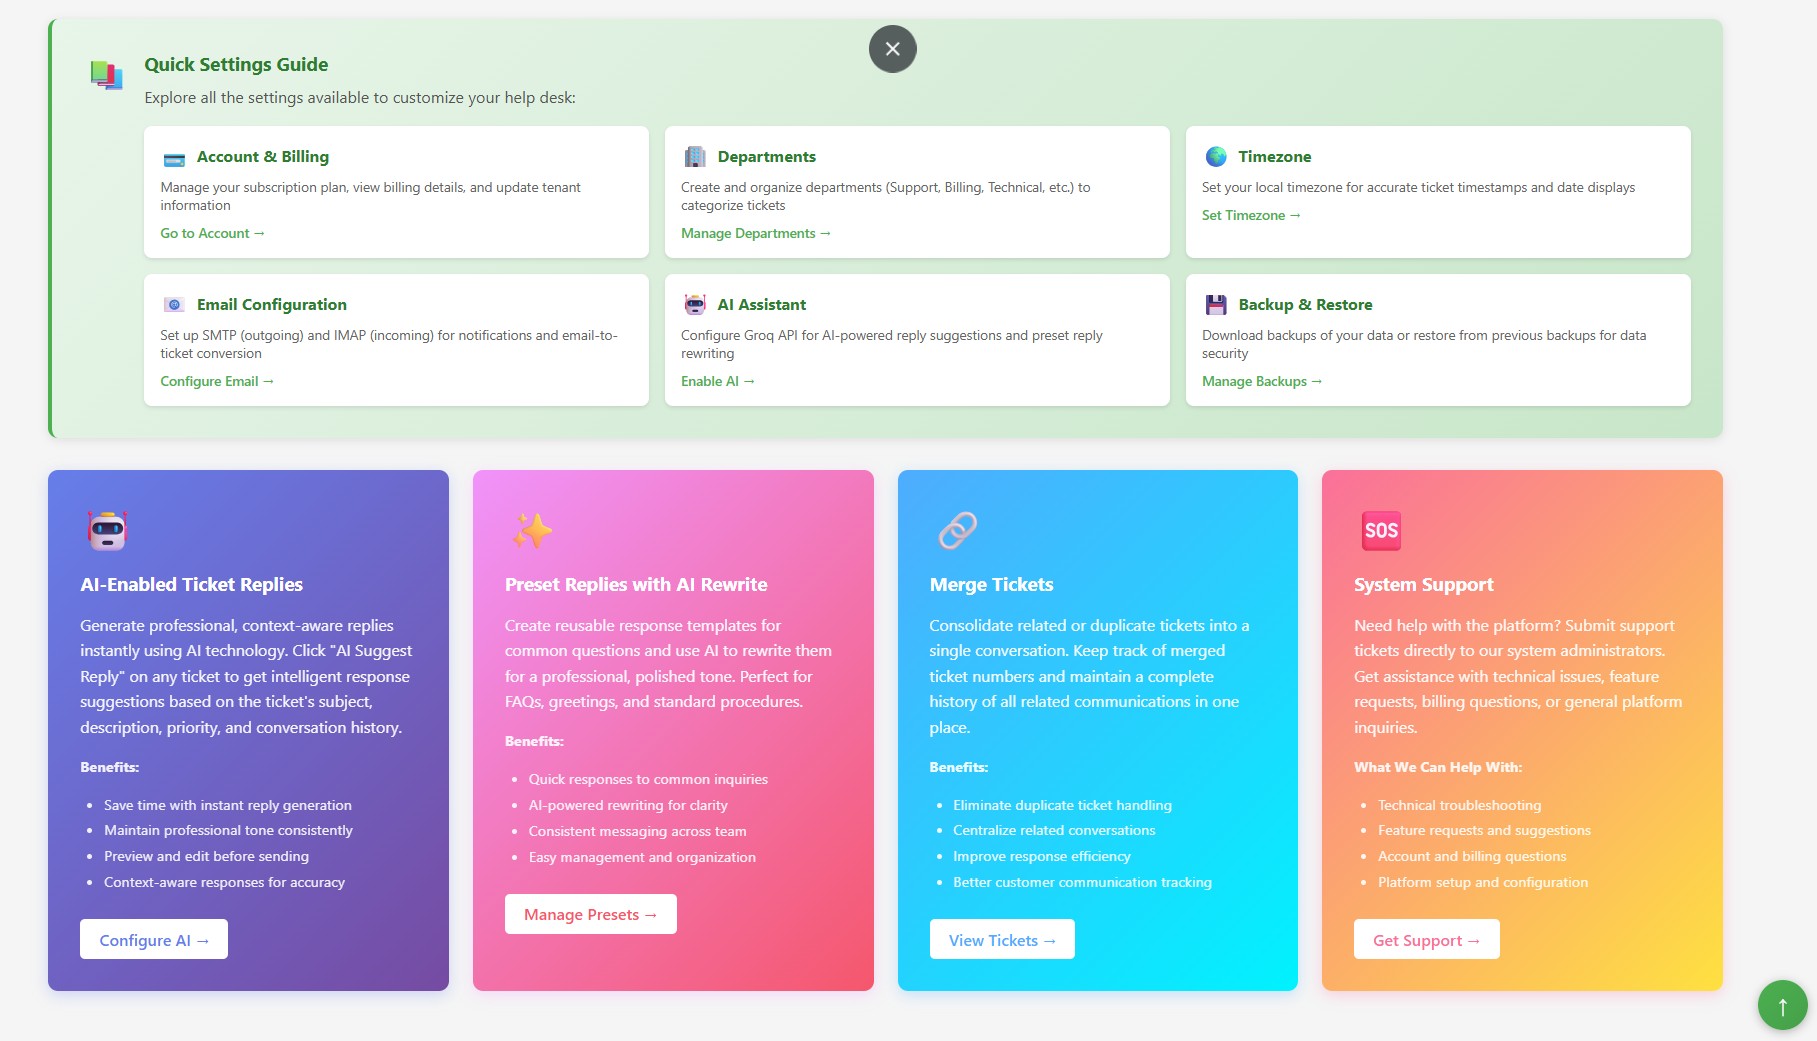Click the floppy disk icon next to Backup & Restore
Viewport: 1817px width, 1041px height.
click(1214, 304)
